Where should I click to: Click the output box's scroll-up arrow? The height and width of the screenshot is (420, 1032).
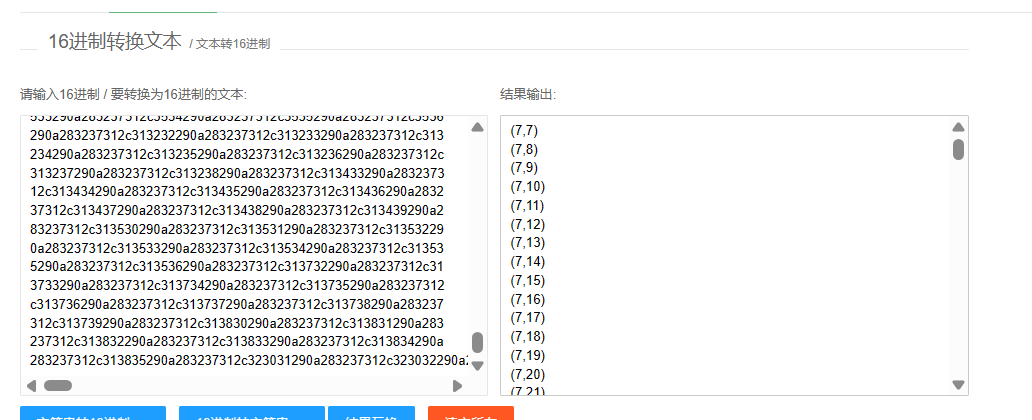(958, 127)
